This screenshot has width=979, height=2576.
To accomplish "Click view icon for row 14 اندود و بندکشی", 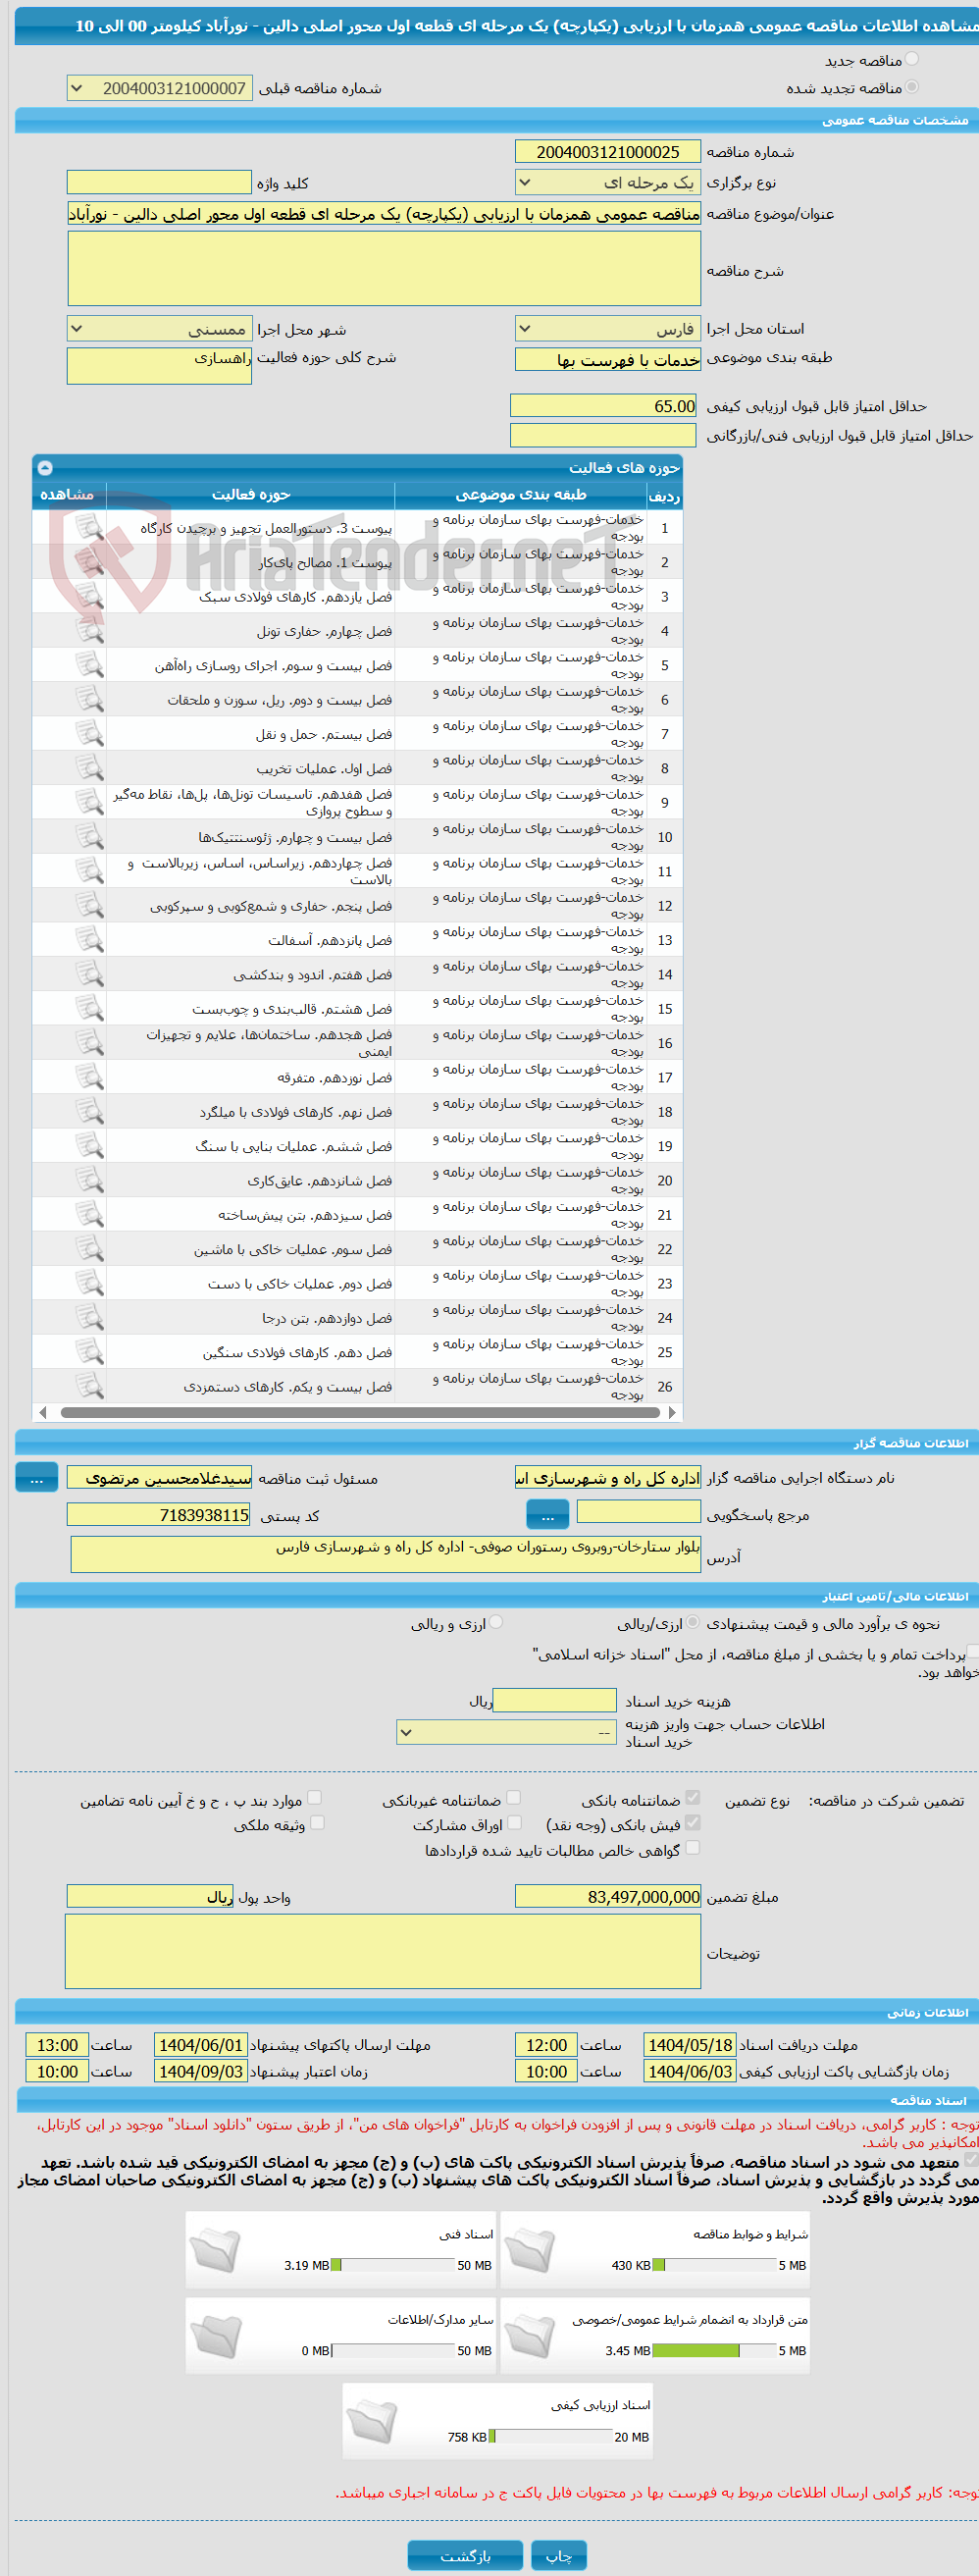I will click(x=89, y=974).
